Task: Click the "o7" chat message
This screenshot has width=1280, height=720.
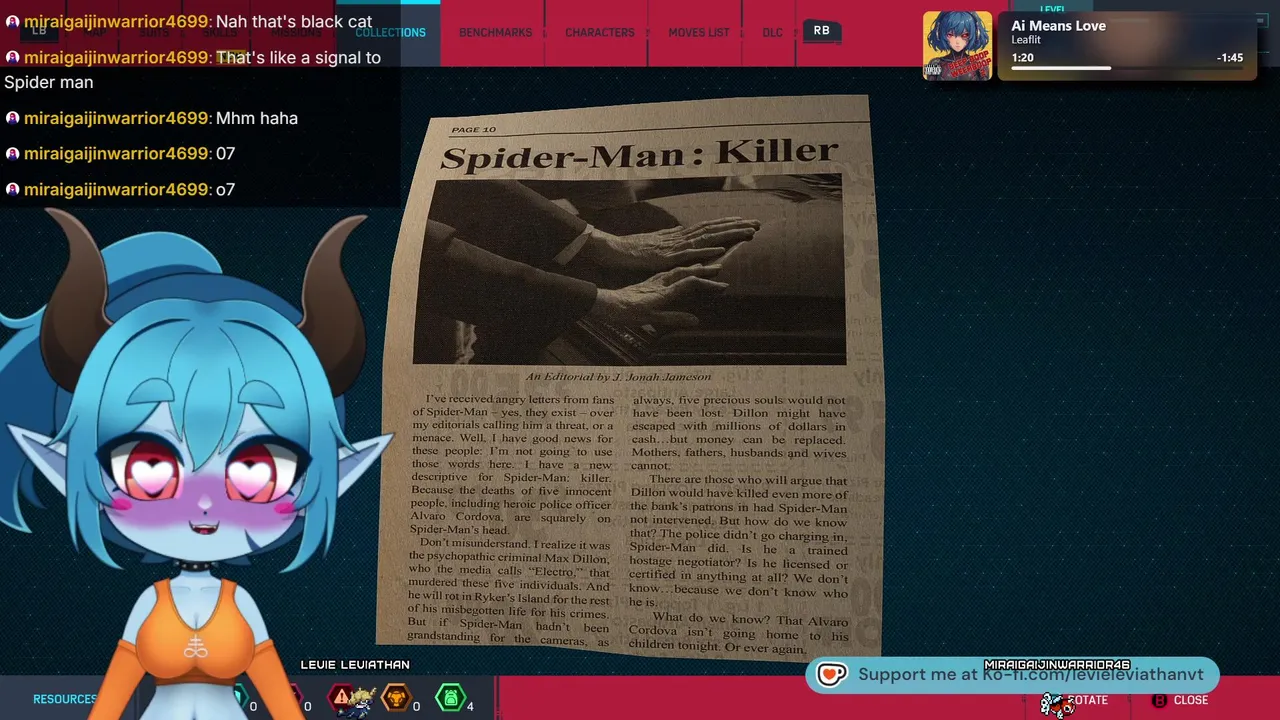Action: 225,189
